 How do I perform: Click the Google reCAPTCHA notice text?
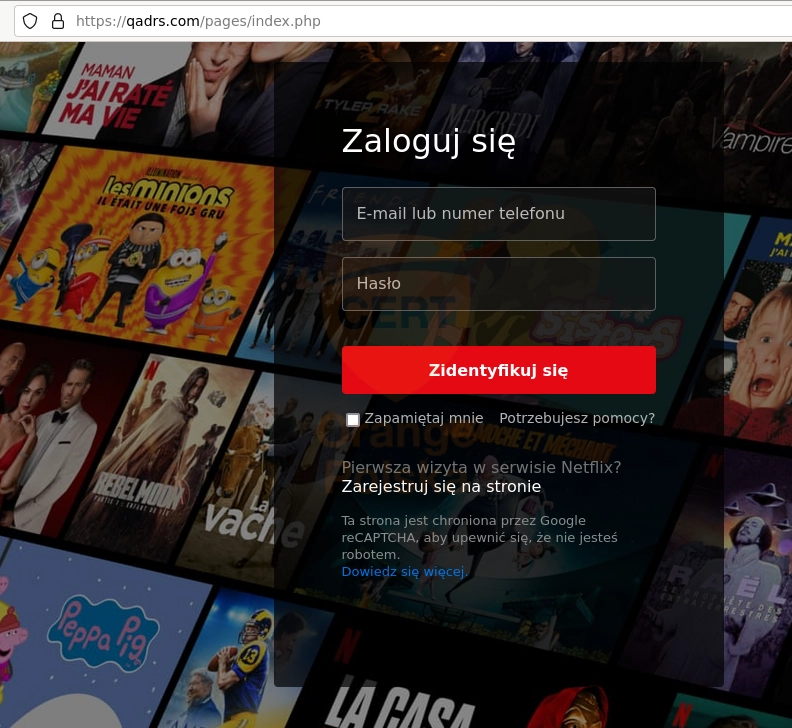(x=480, y=537)
